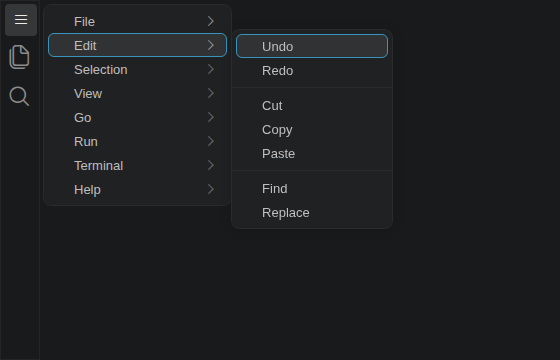
Task: Choose Undo from Edit submenu
Action: 312,46
